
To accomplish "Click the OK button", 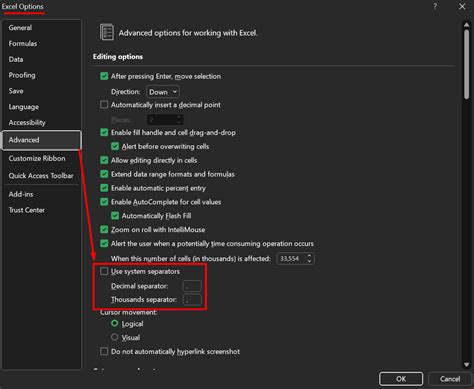I will click(401, 379).
